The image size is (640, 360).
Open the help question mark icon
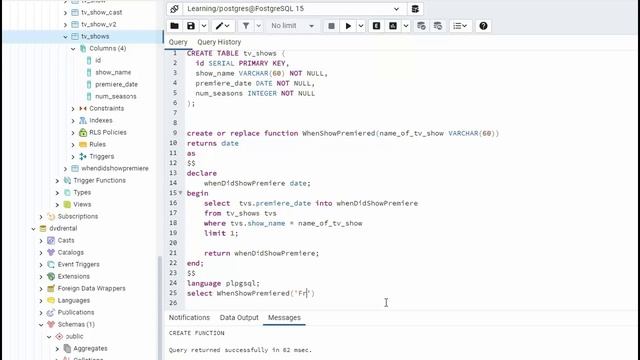[x=483, y=26]
